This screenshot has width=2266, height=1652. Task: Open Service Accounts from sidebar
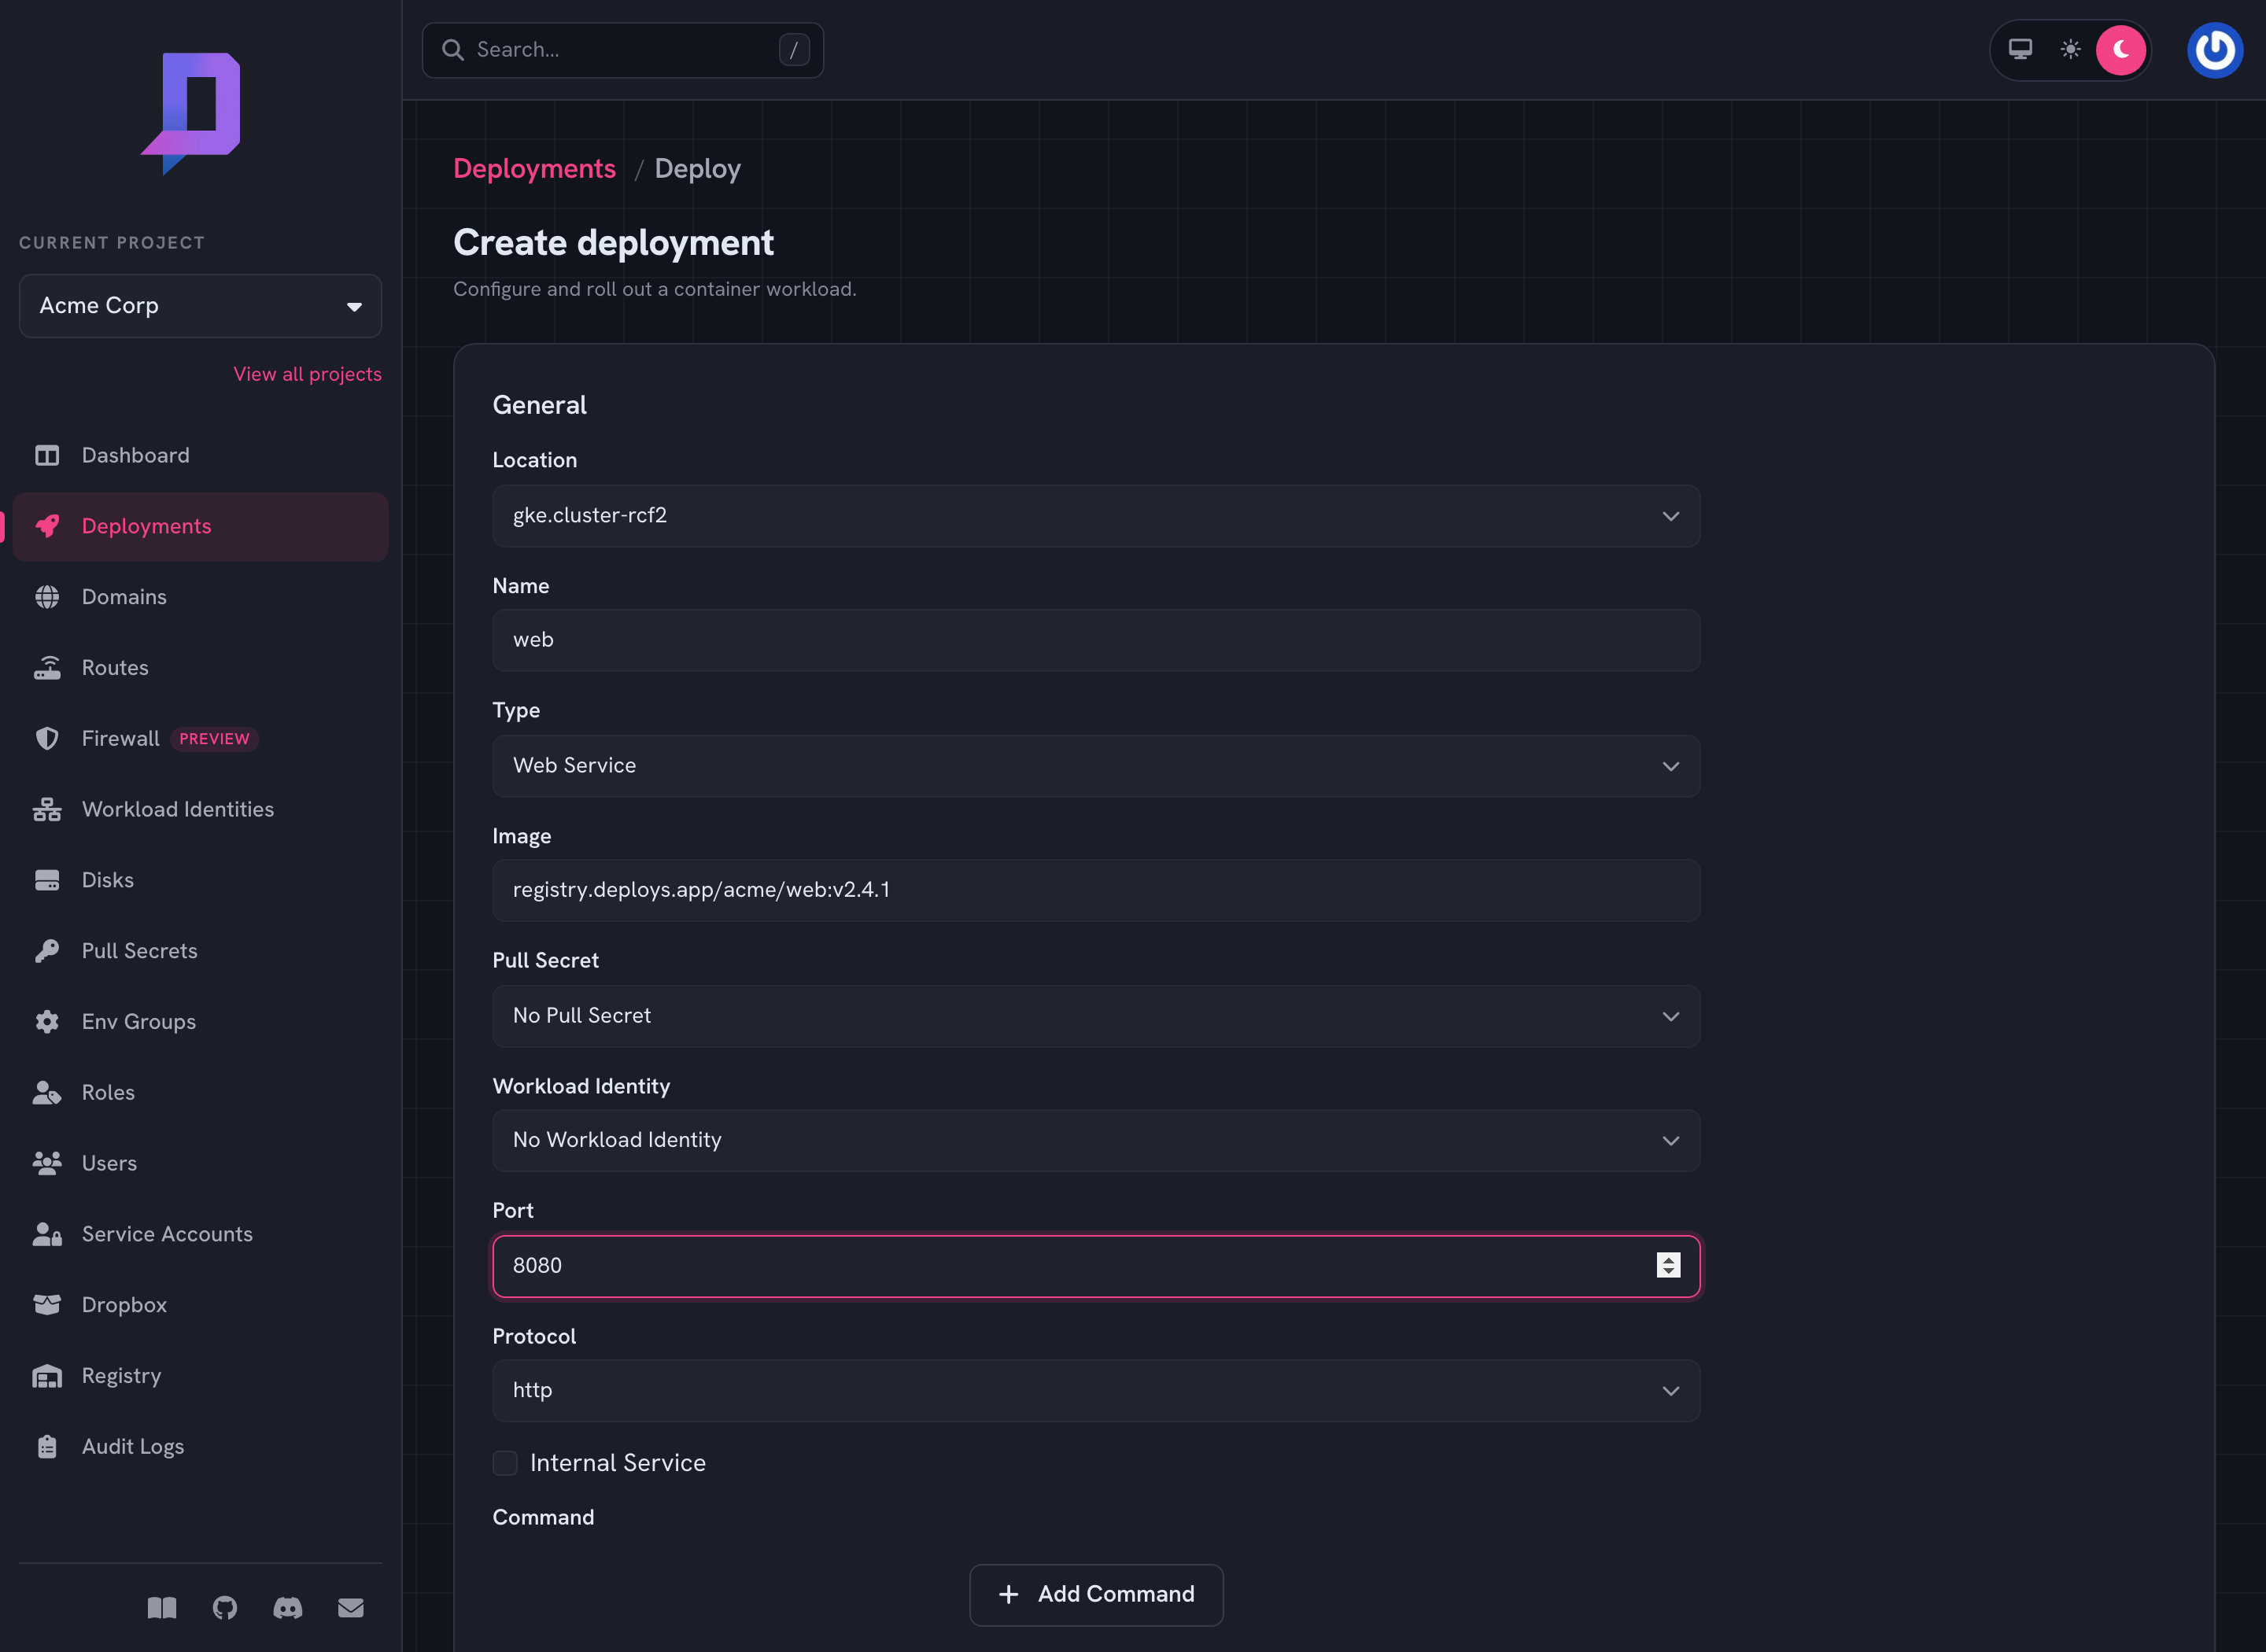[x=200, y=1234]
